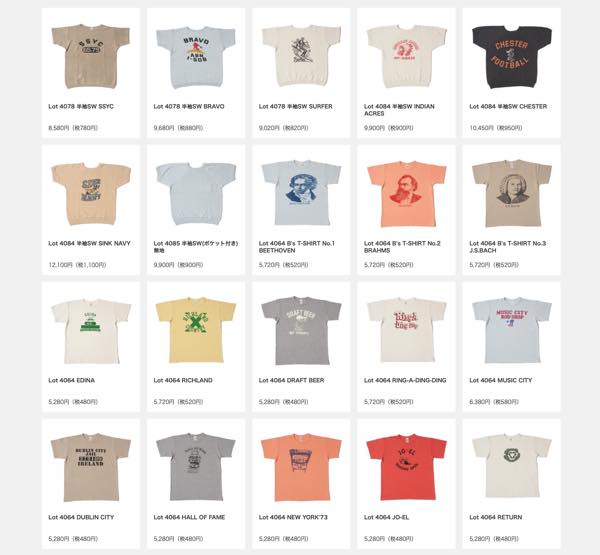Select the plain pocket sweatshirt Lot 4085 image
This screenshot has width=600, height=555.
pos(196,194)
